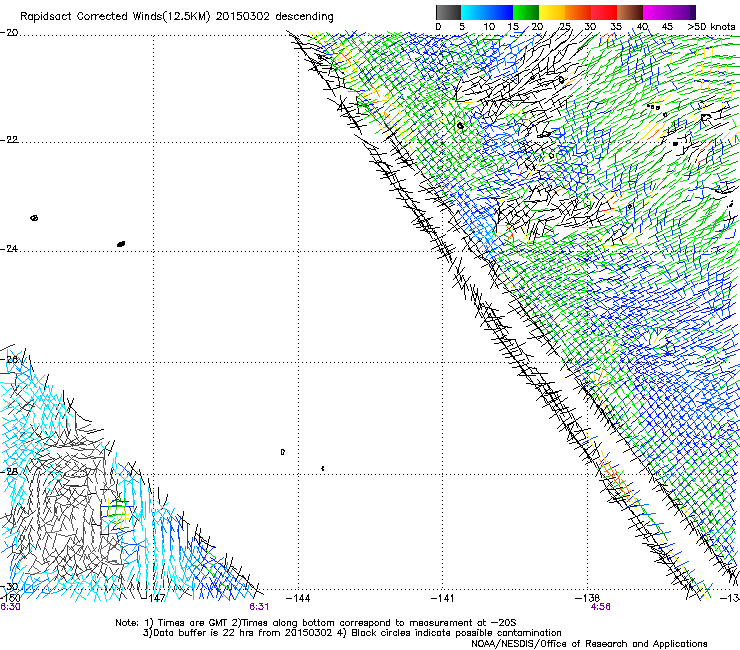Click the '20150302' date in the title
This screenshot has width=740, height=650.
(243, 17)
